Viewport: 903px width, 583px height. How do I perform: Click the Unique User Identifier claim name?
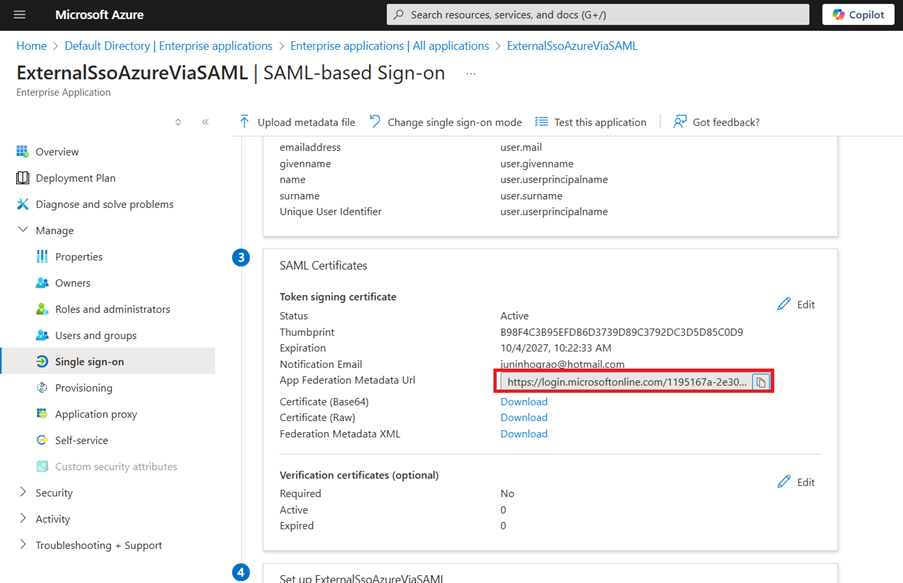click(x=331, y=211)
